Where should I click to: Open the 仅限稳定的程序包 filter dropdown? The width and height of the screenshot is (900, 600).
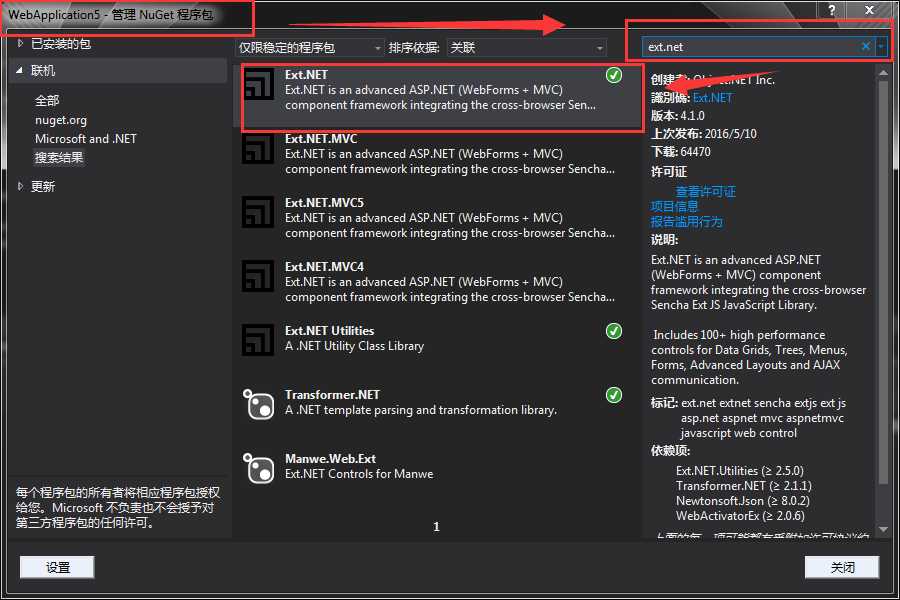(309, 48)
